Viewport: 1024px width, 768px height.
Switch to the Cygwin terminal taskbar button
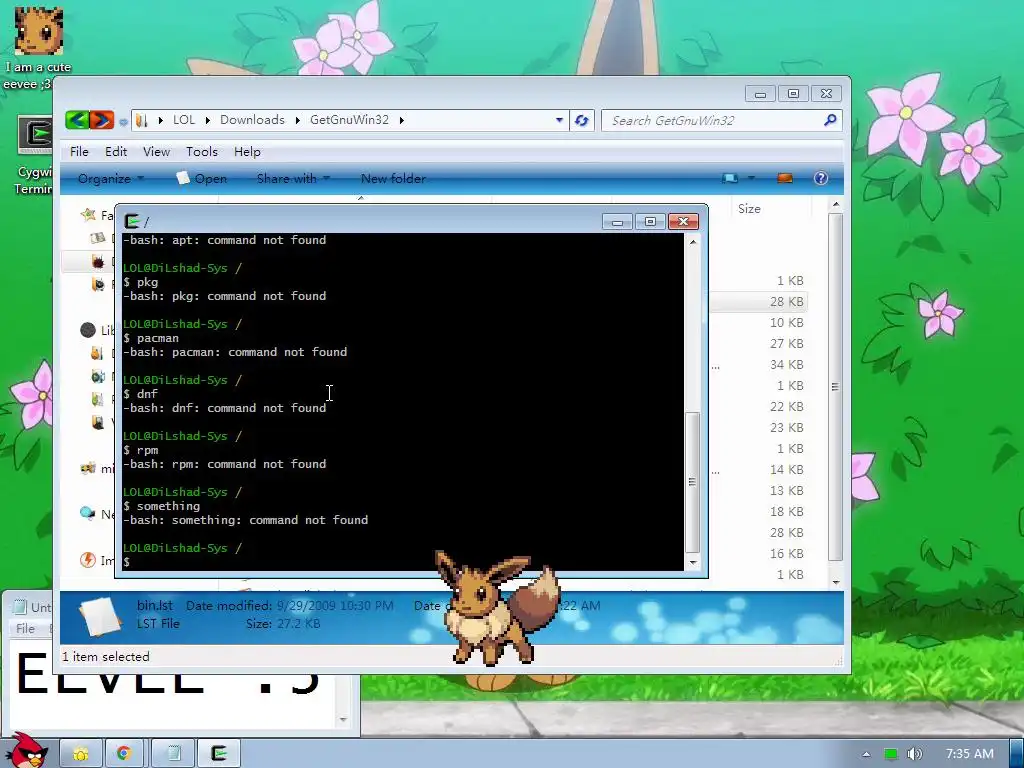(x=219, y=754)
